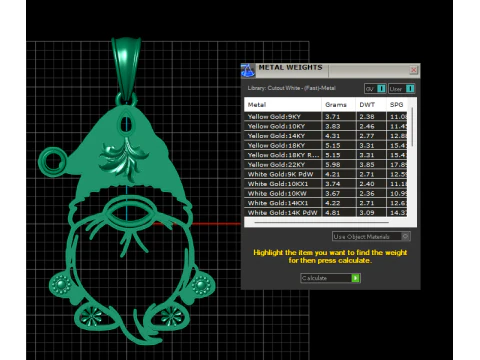Image resolution: width=480 pixels, height=360 pixels.
Task: Click the 3.74 grams value
Action: click(333, 184)
